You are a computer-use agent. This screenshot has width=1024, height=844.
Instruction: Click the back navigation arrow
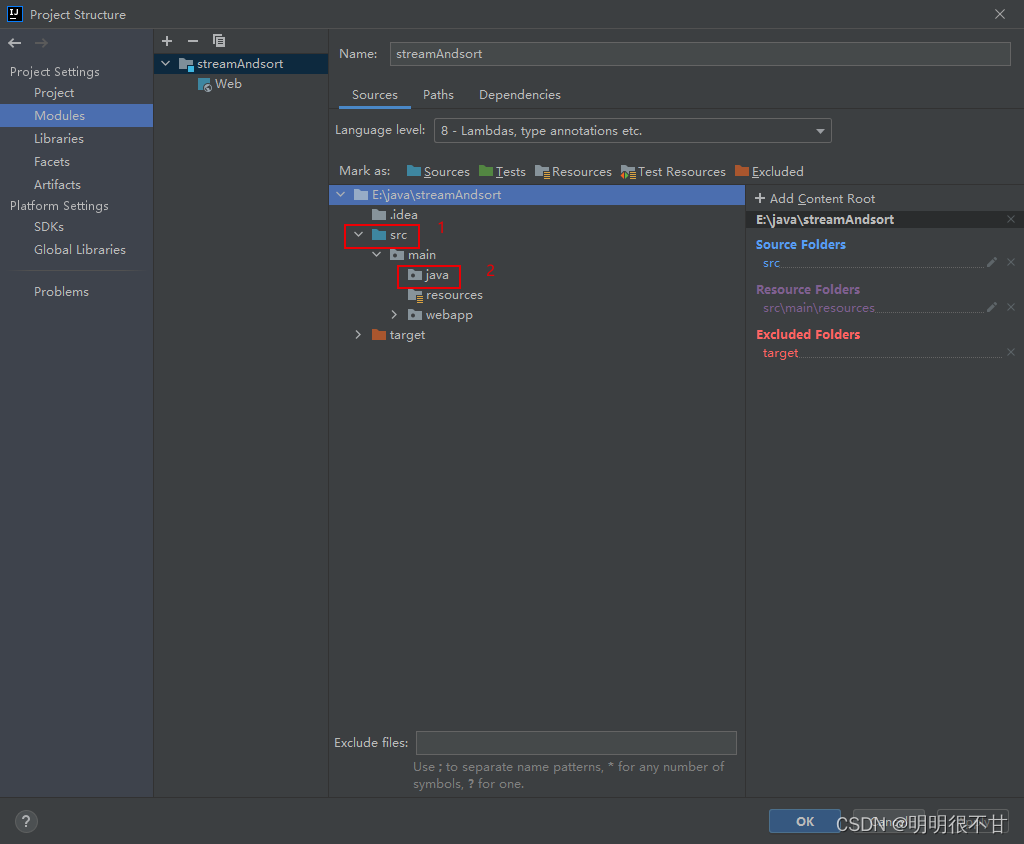15,43
